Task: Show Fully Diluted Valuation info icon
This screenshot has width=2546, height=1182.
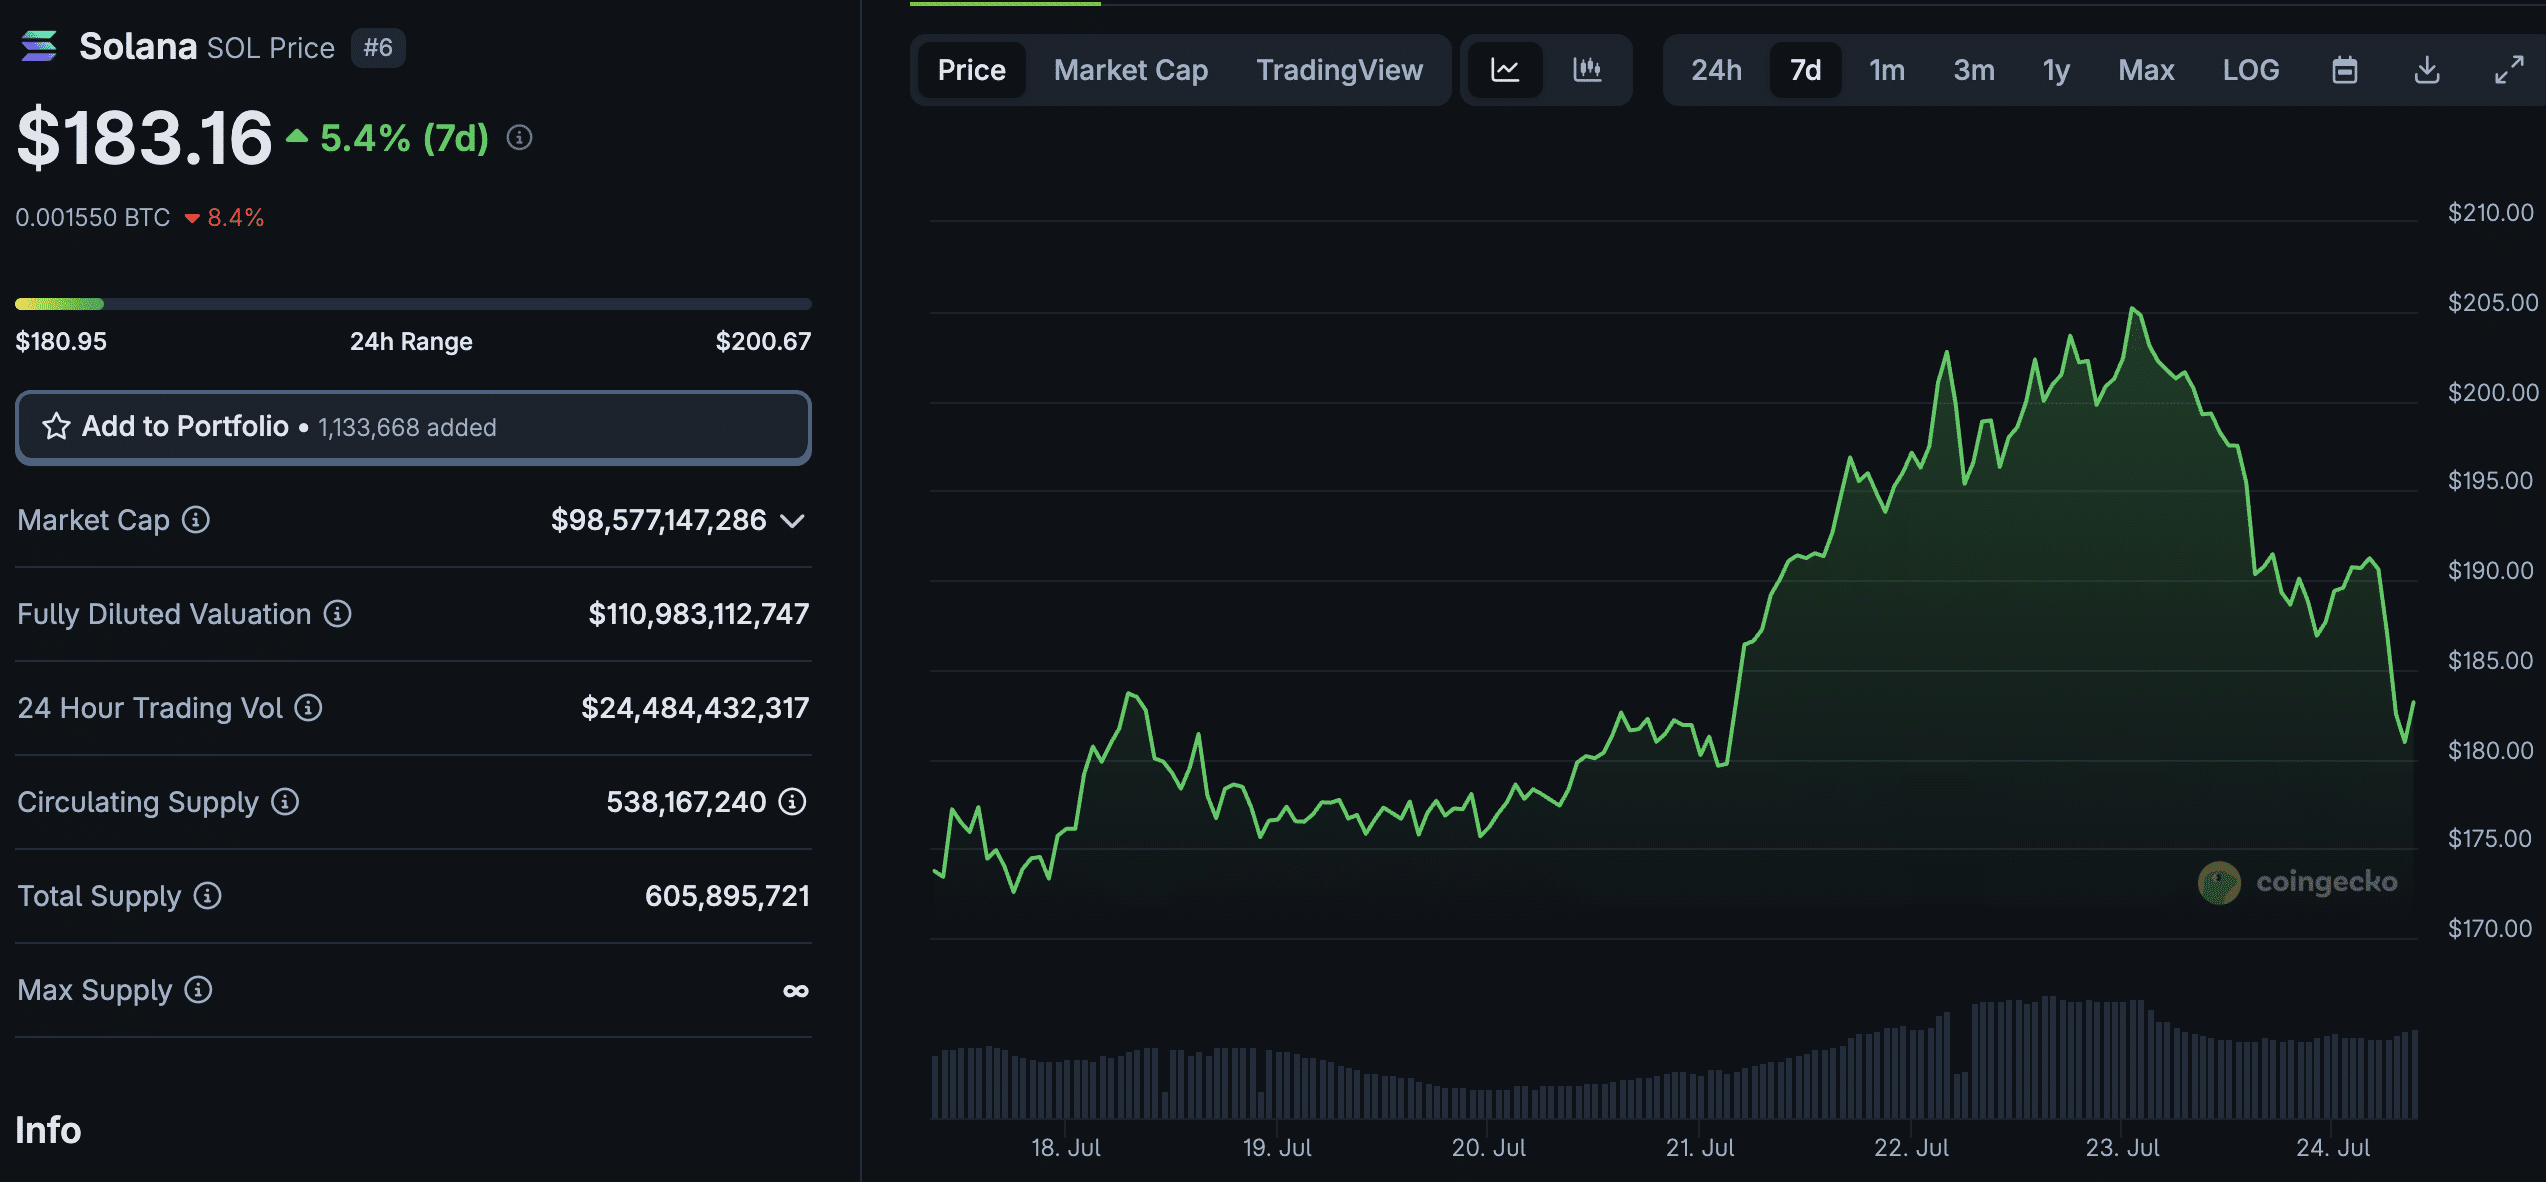Action: (x=337, y=614)
